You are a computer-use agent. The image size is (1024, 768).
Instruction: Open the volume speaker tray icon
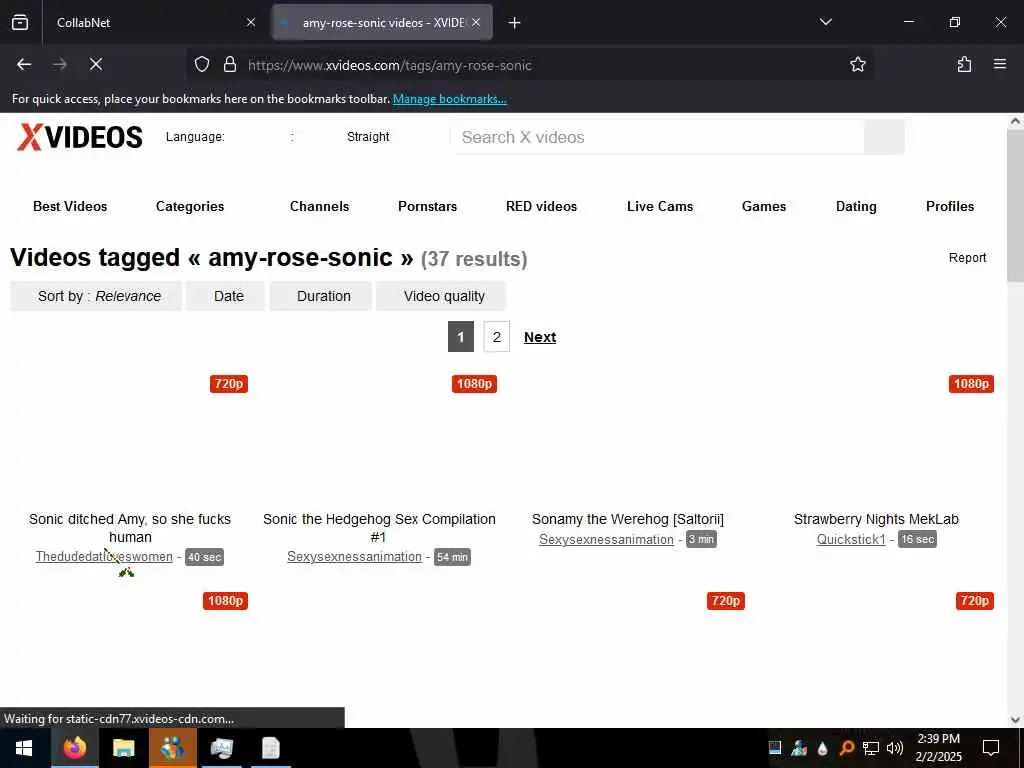(895, 748)
